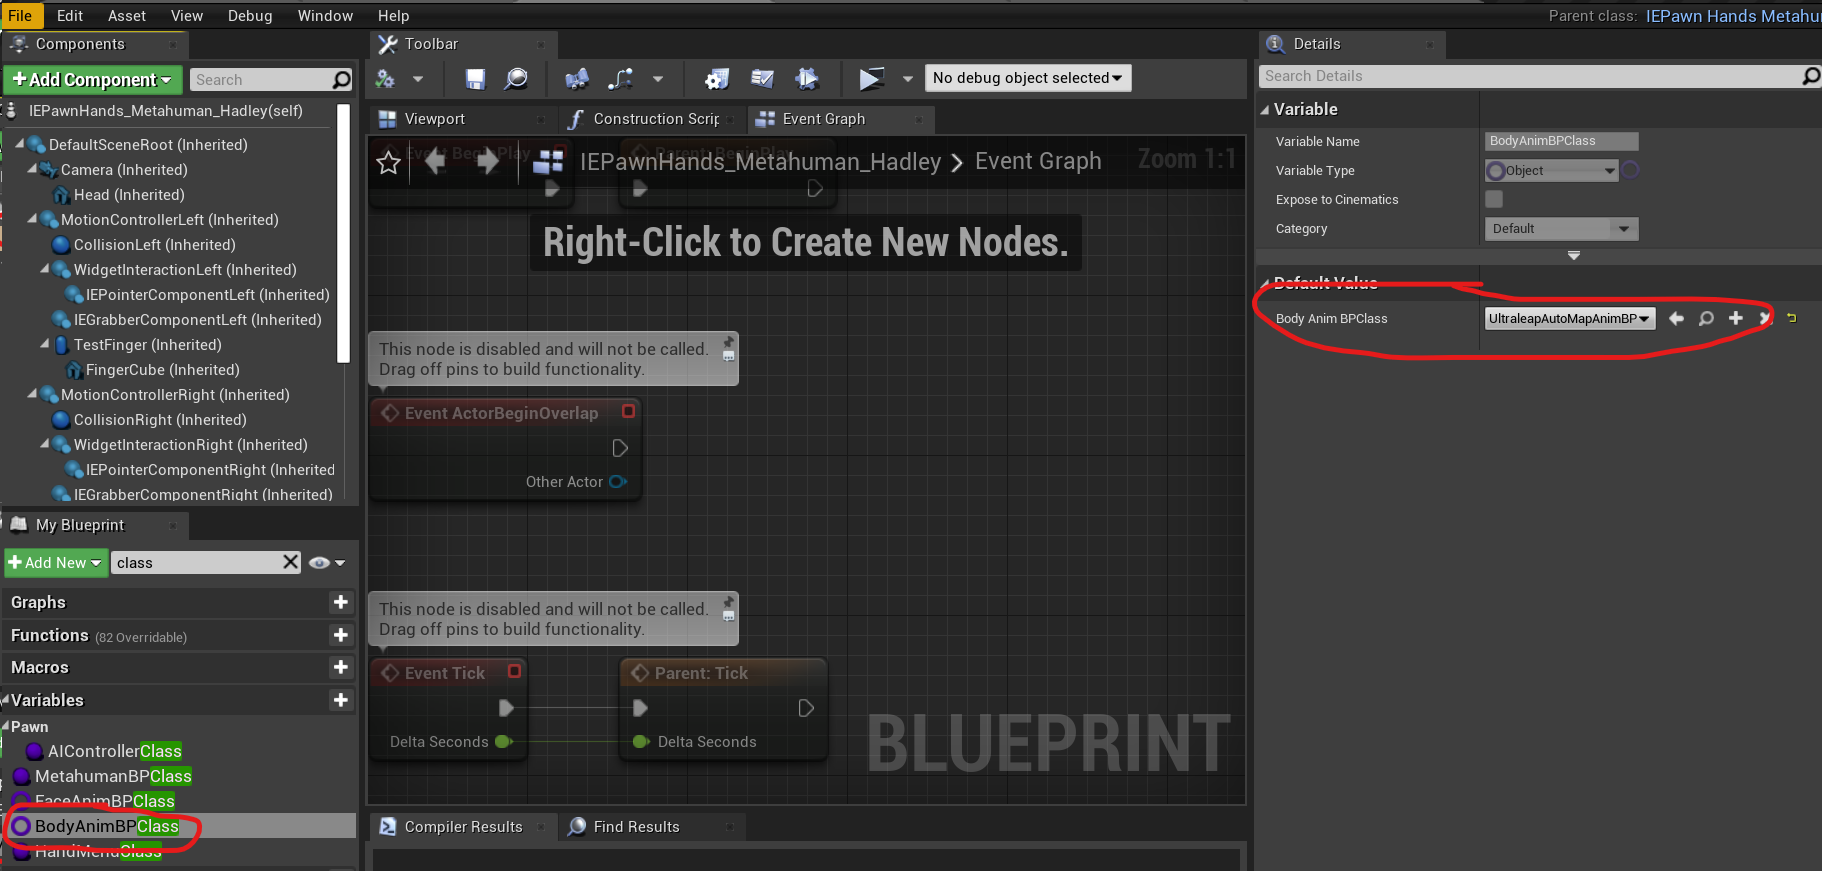Open the IEPawn Hands Metahuman parent class link
This screenshot has width=1822, height=871.
[x=1733, y=16]
